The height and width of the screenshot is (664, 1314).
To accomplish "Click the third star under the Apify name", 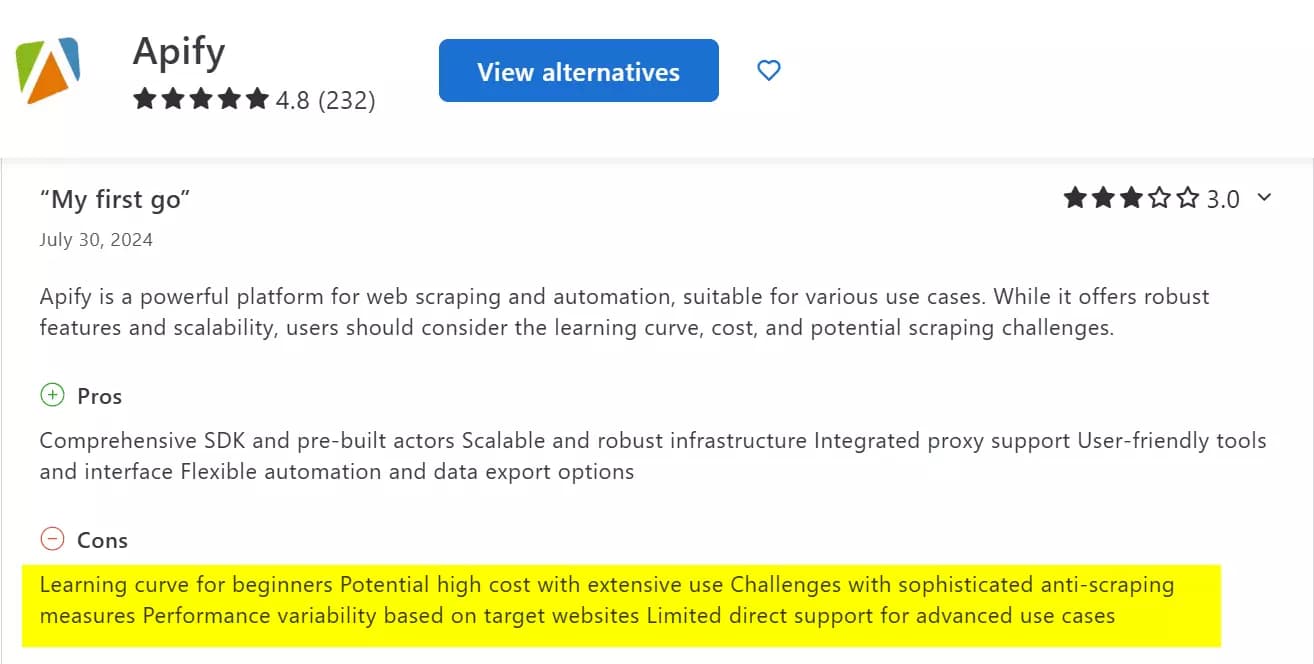I will click(202, 99).
